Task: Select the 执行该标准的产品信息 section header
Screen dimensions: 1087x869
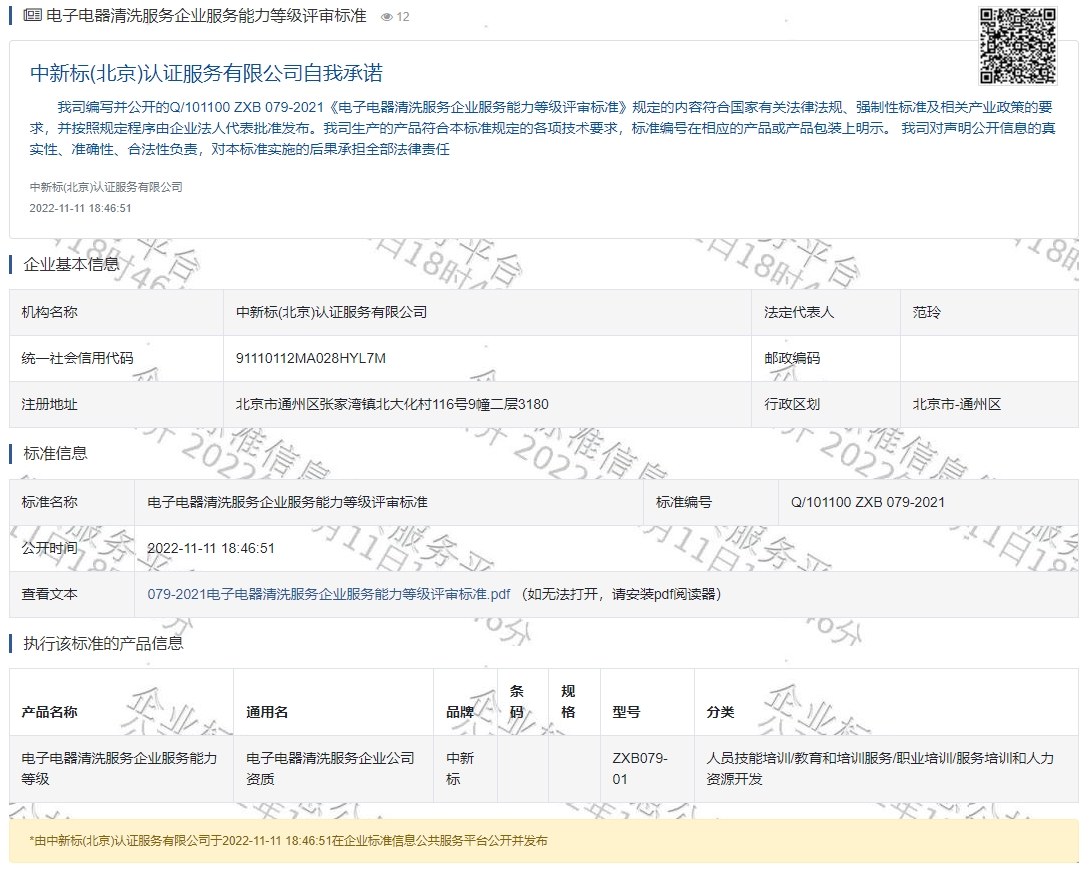Action: coord(103,643)
